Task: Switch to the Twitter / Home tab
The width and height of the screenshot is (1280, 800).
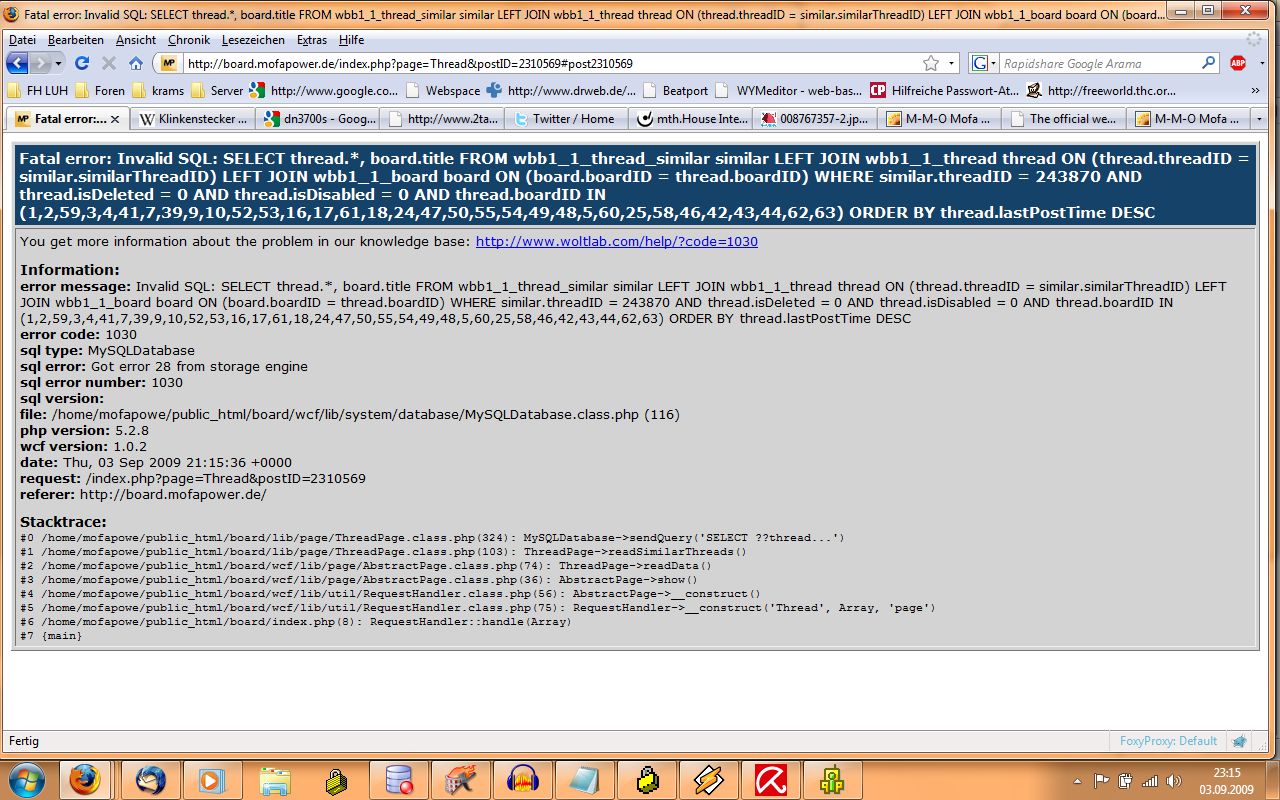Action: pos(566,119)
